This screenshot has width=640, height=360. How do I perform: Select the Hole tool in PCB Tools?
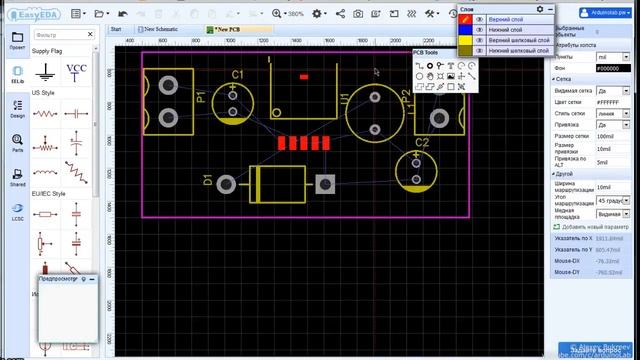[440, 76]
